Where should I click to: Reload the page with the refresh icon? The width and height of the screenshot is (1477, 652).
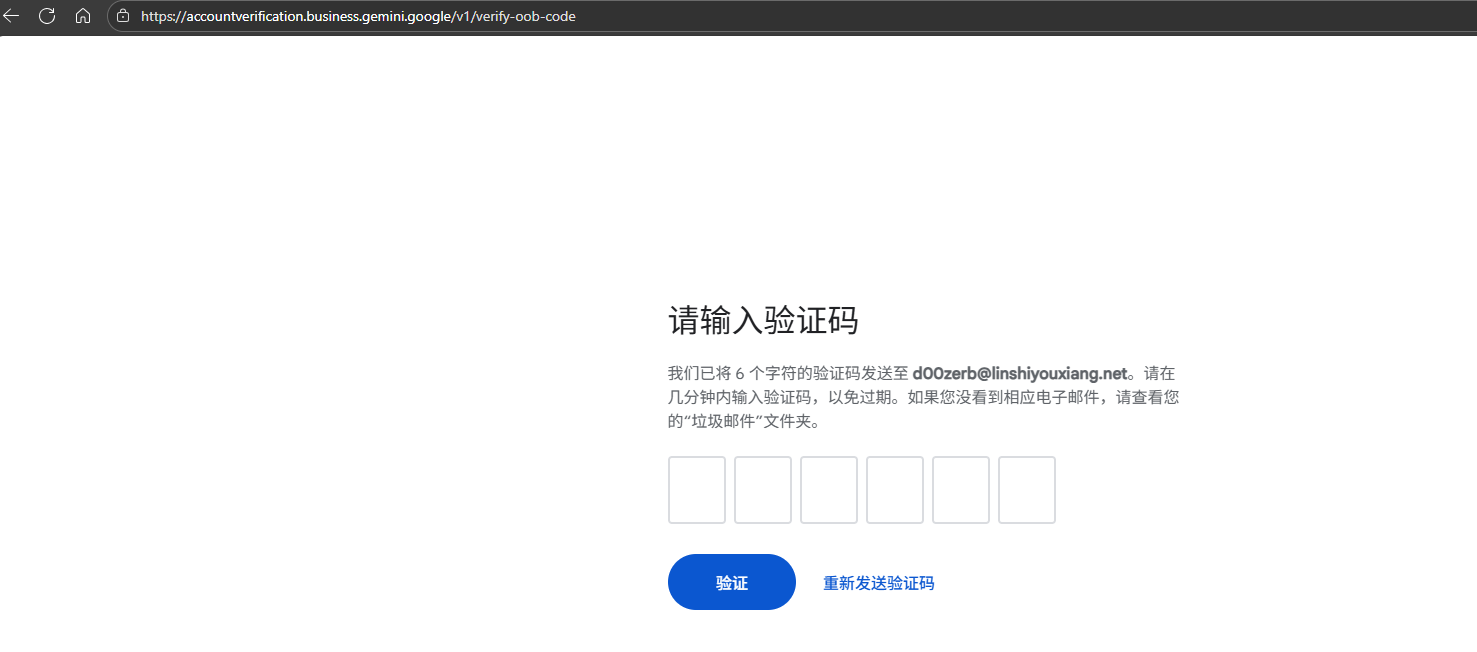(x=47, y=16)
